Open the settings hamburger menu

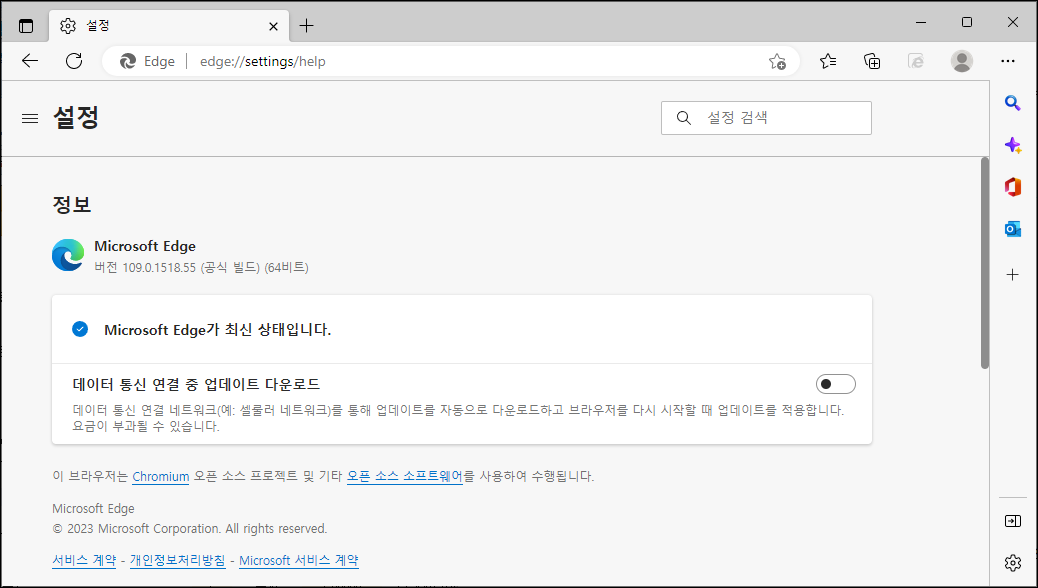[30, 119]
